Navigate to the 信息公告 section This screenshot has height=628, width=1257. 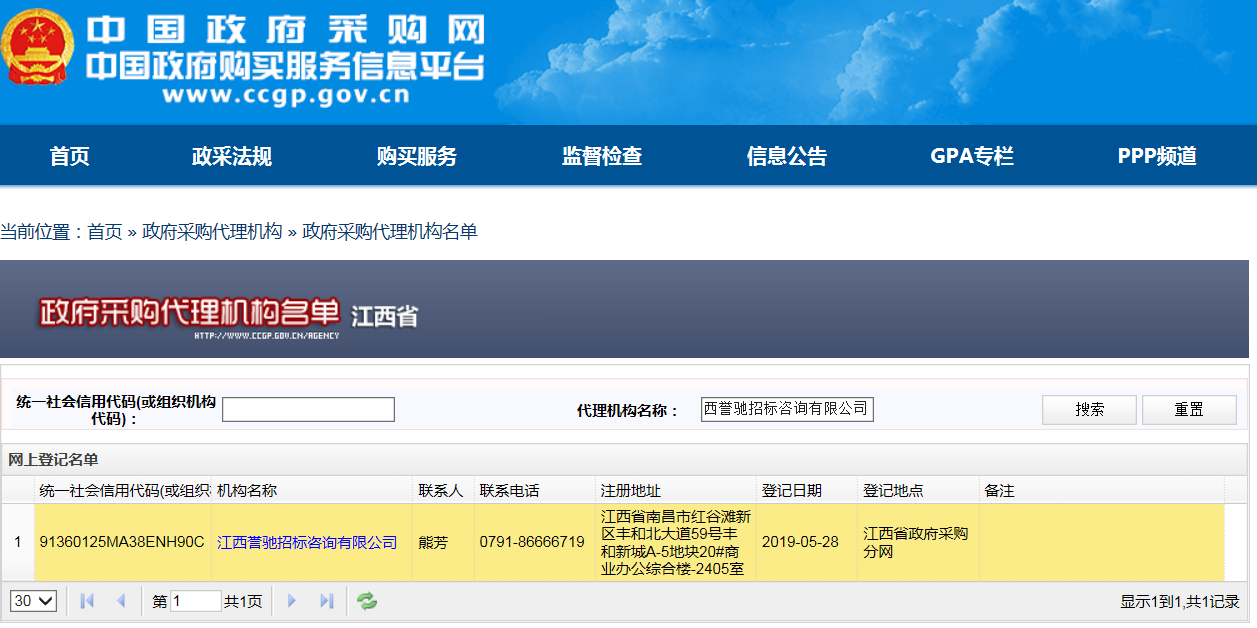787,156
